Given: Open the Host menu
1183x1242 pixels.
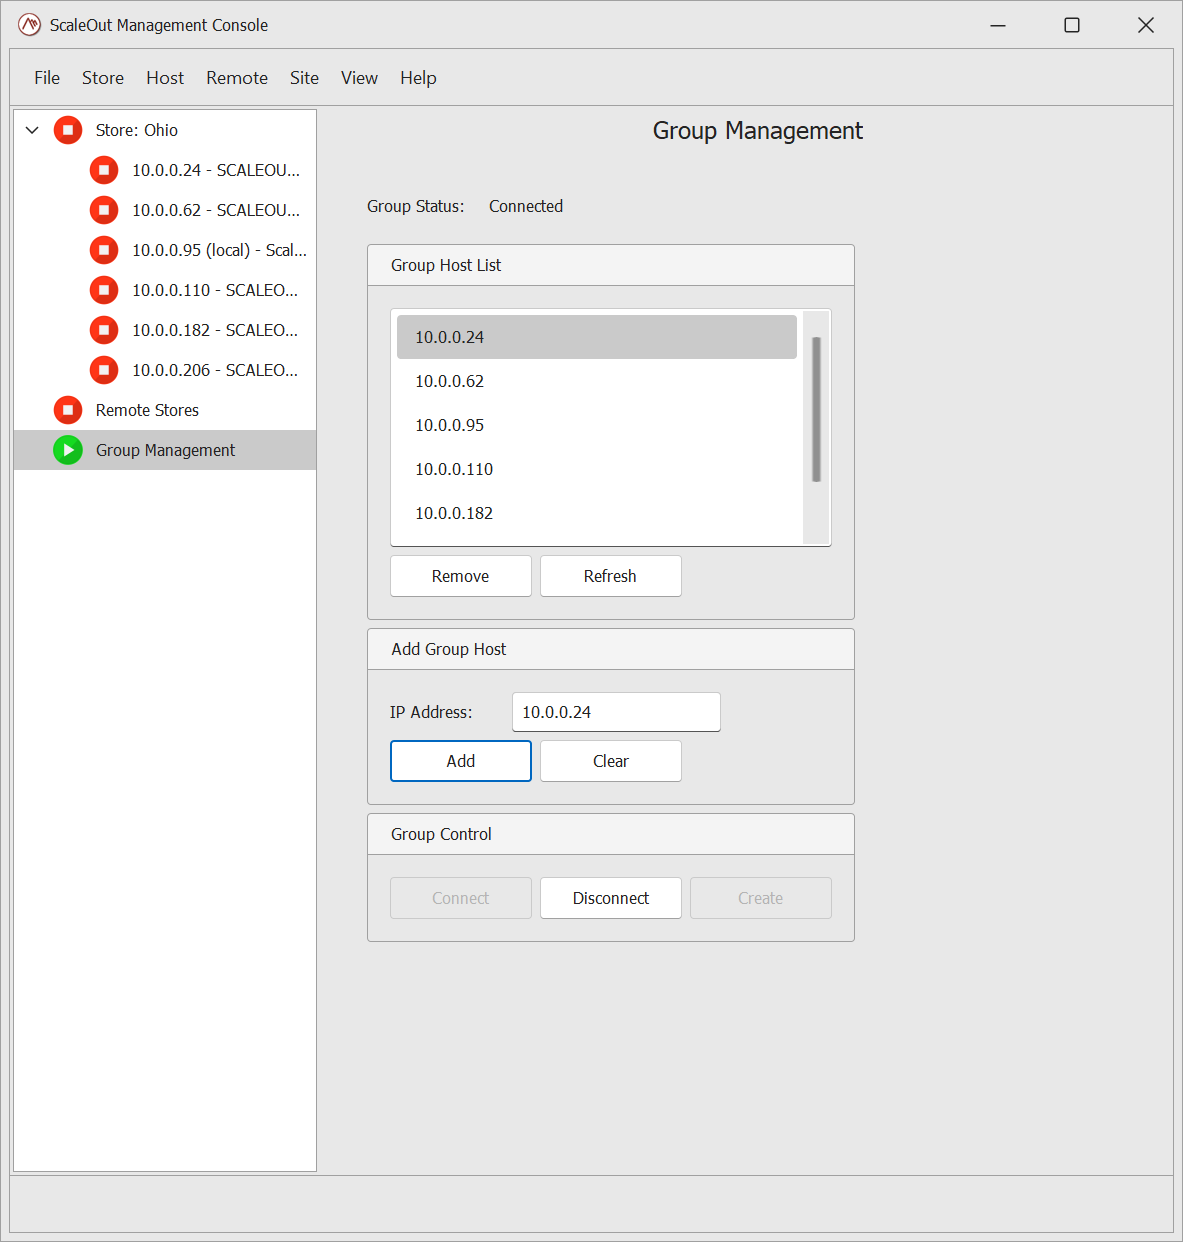Looking at the screenshot, I should [165, 78].
